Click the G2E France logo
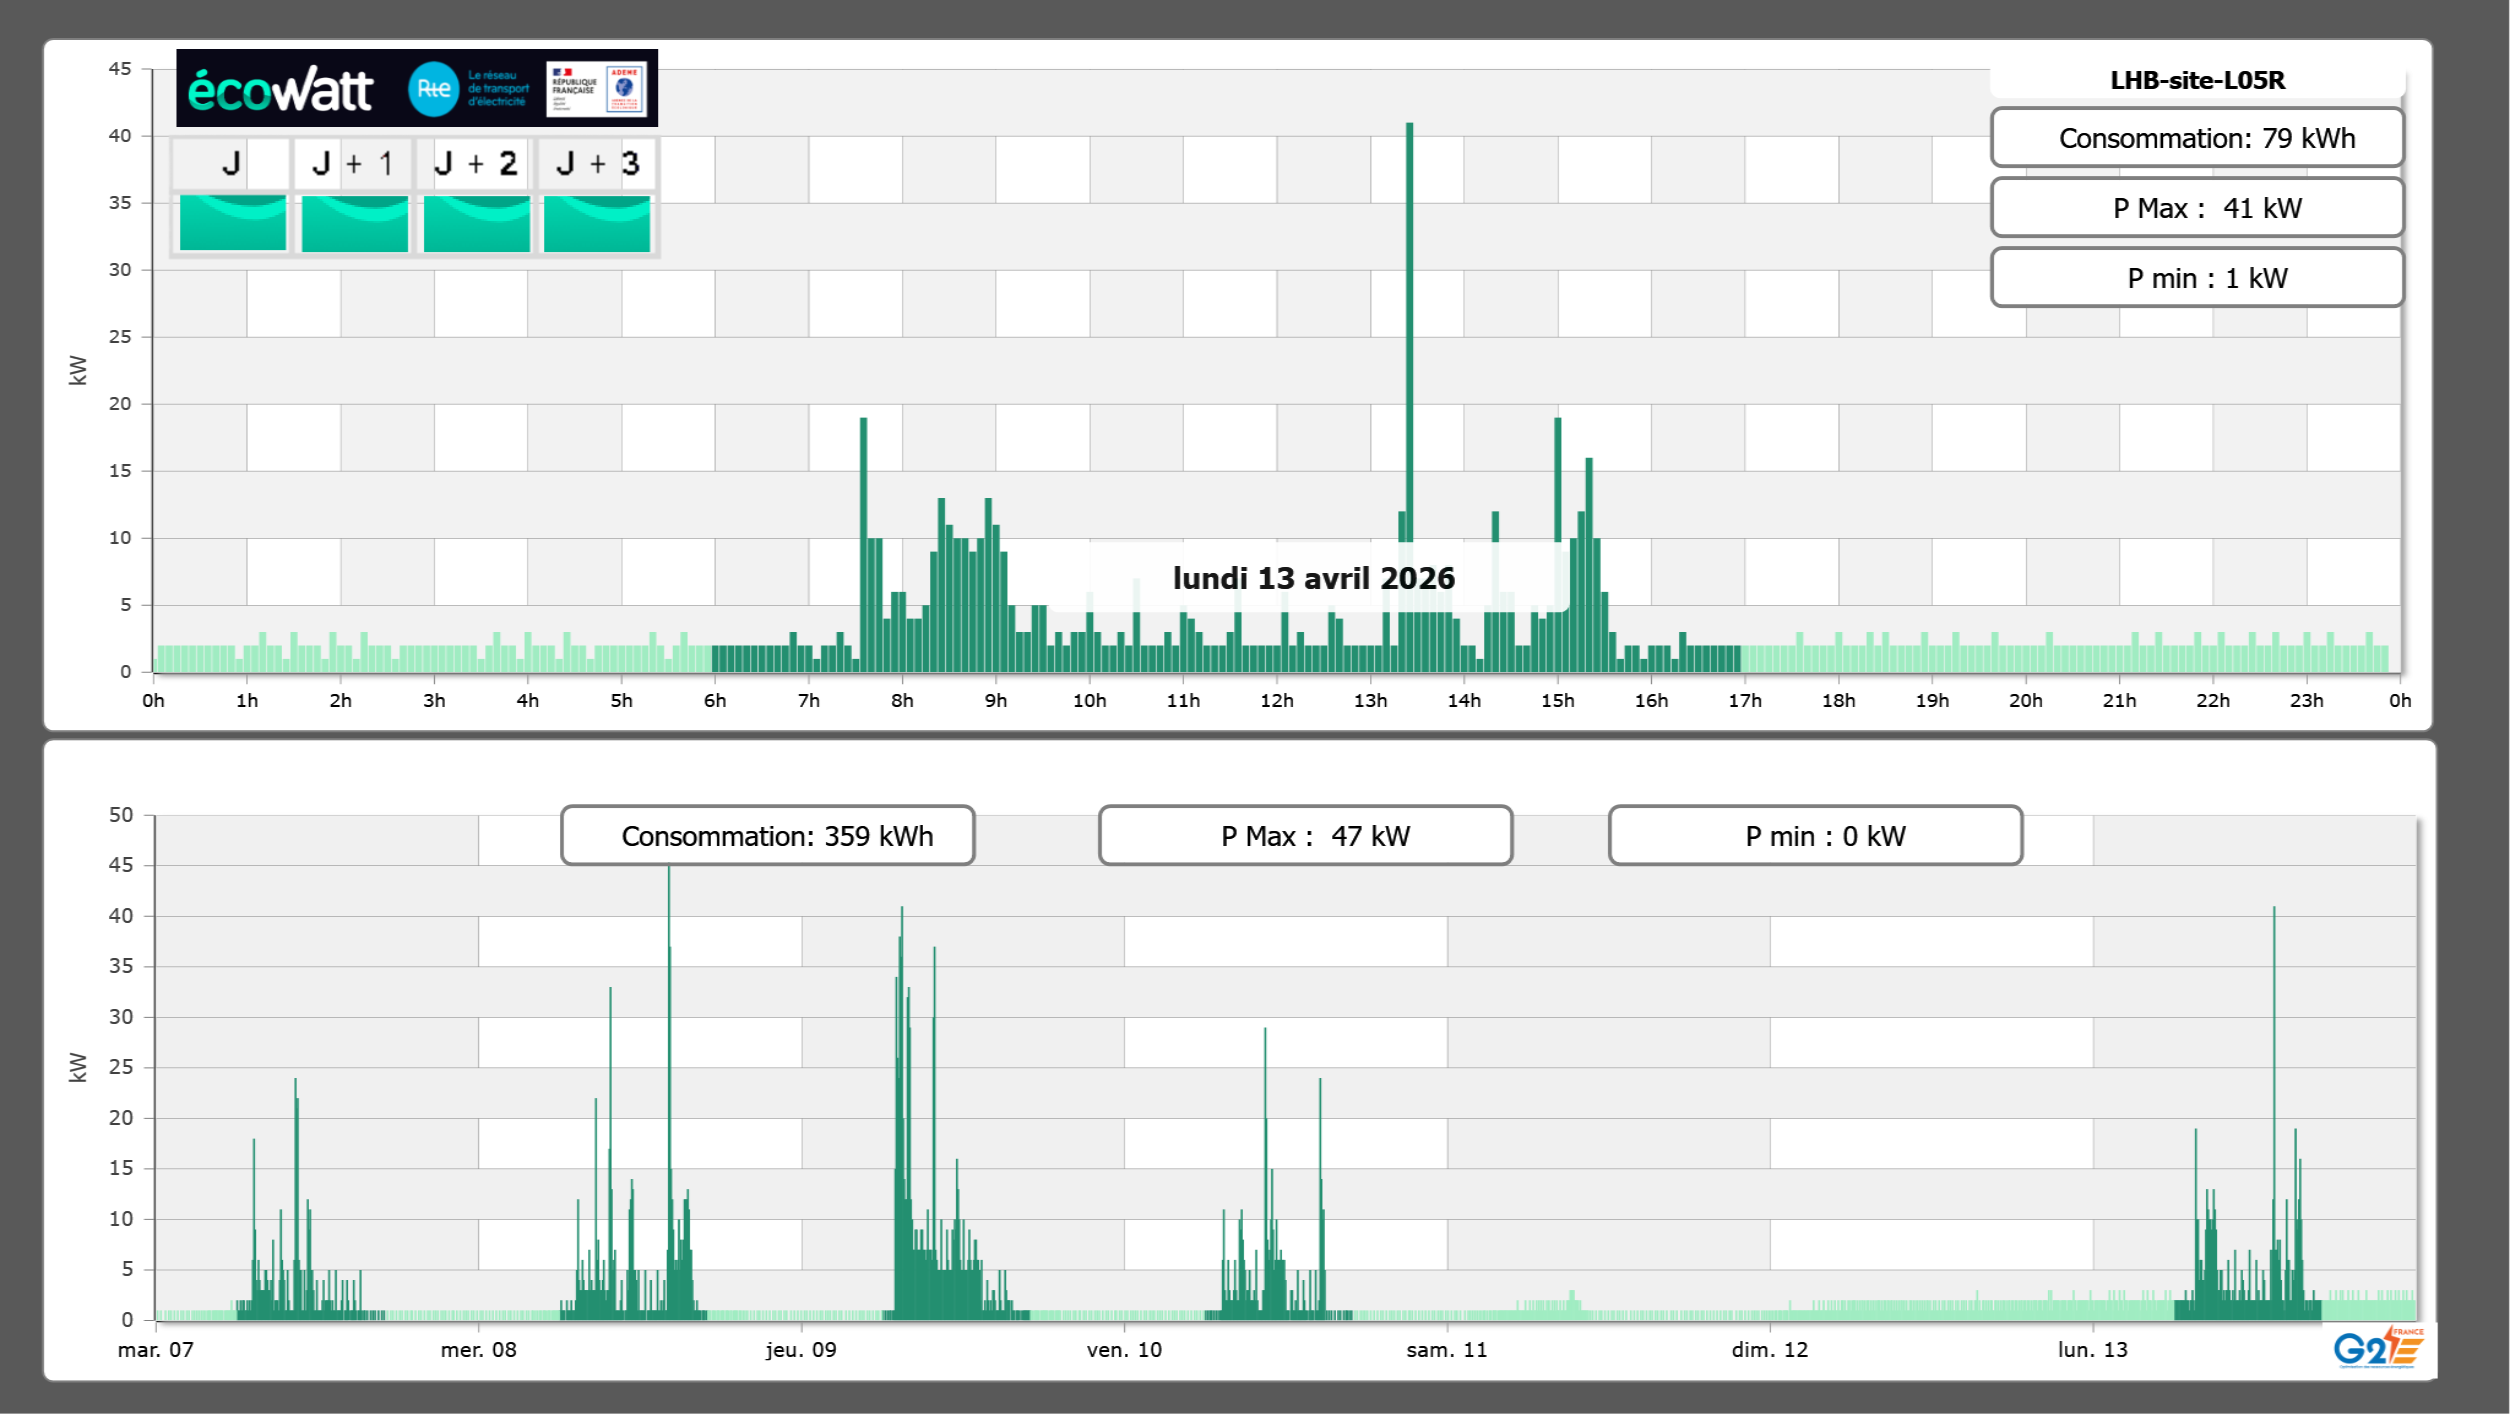This screenshot has height=1415, width=2511. [x=2377, y=1348]
